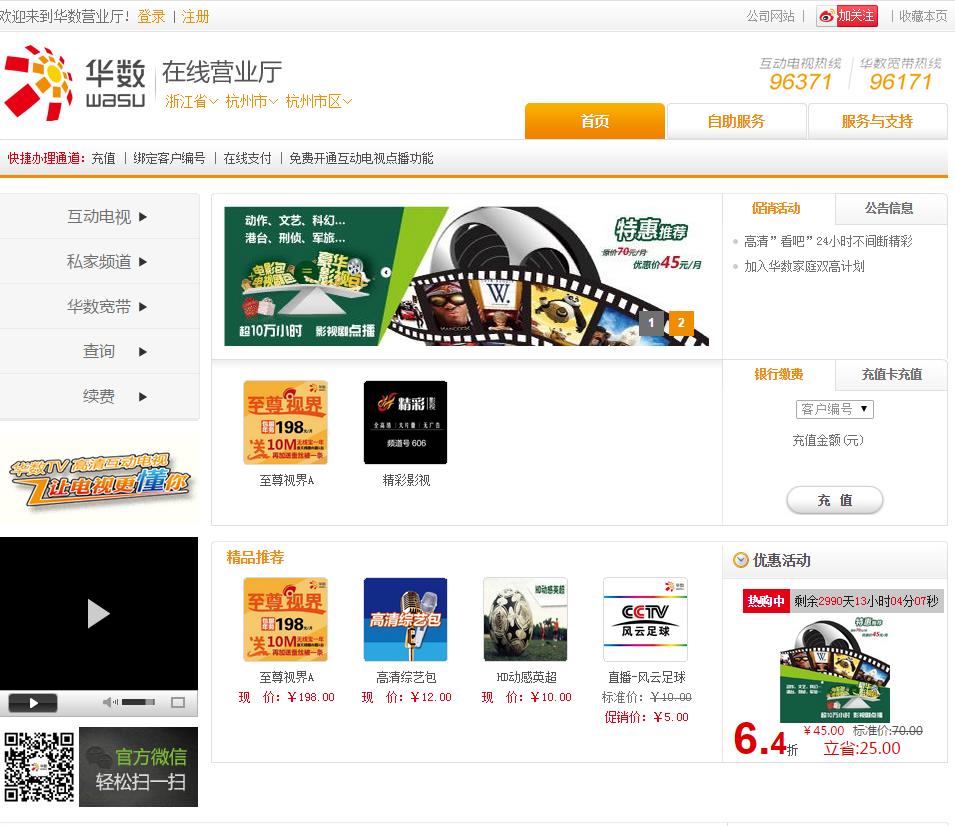Open HD动感英超 football product image
Screen dimensions: 955x826
point(526,620)
